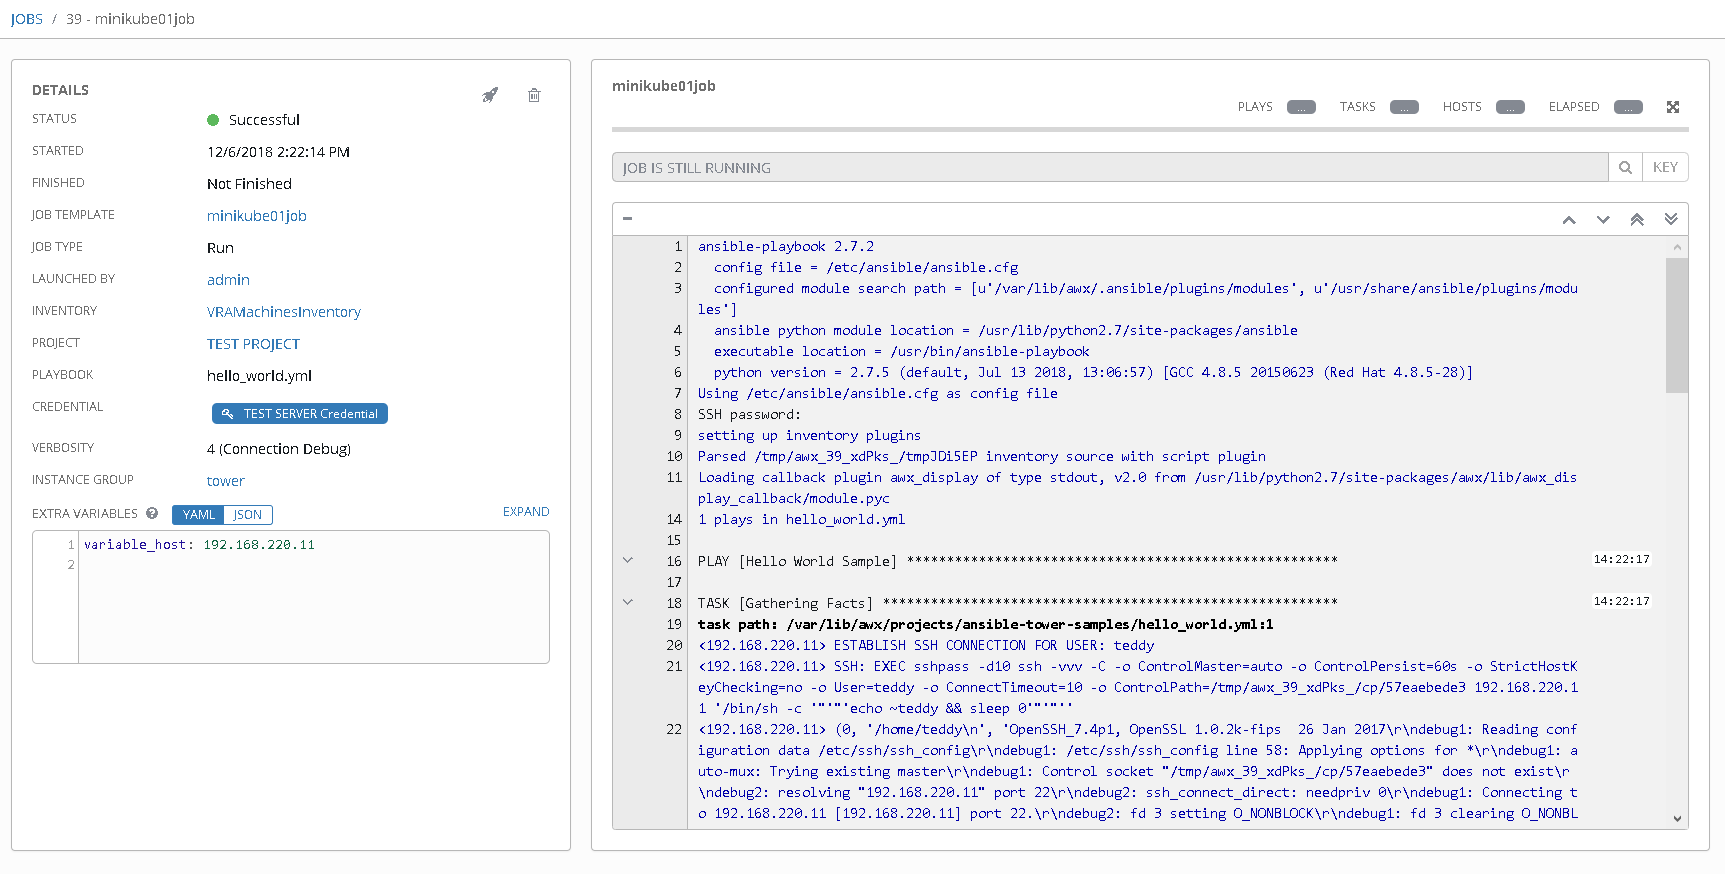Click 'variable_host: 192.168.220.11' in editor
This screenshot has height=874, width=1725.
(x=199, y=545)
